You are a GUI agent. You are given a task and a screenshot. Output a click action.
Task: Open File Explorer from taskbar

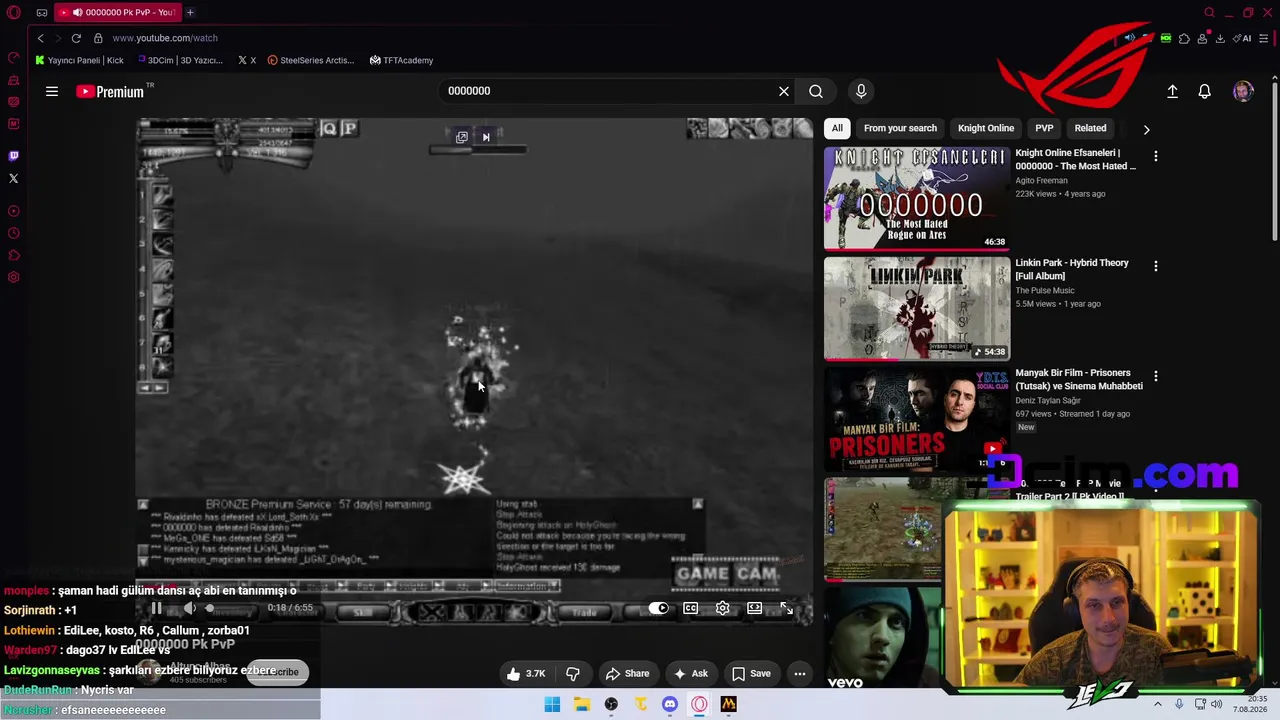[582, 704]
